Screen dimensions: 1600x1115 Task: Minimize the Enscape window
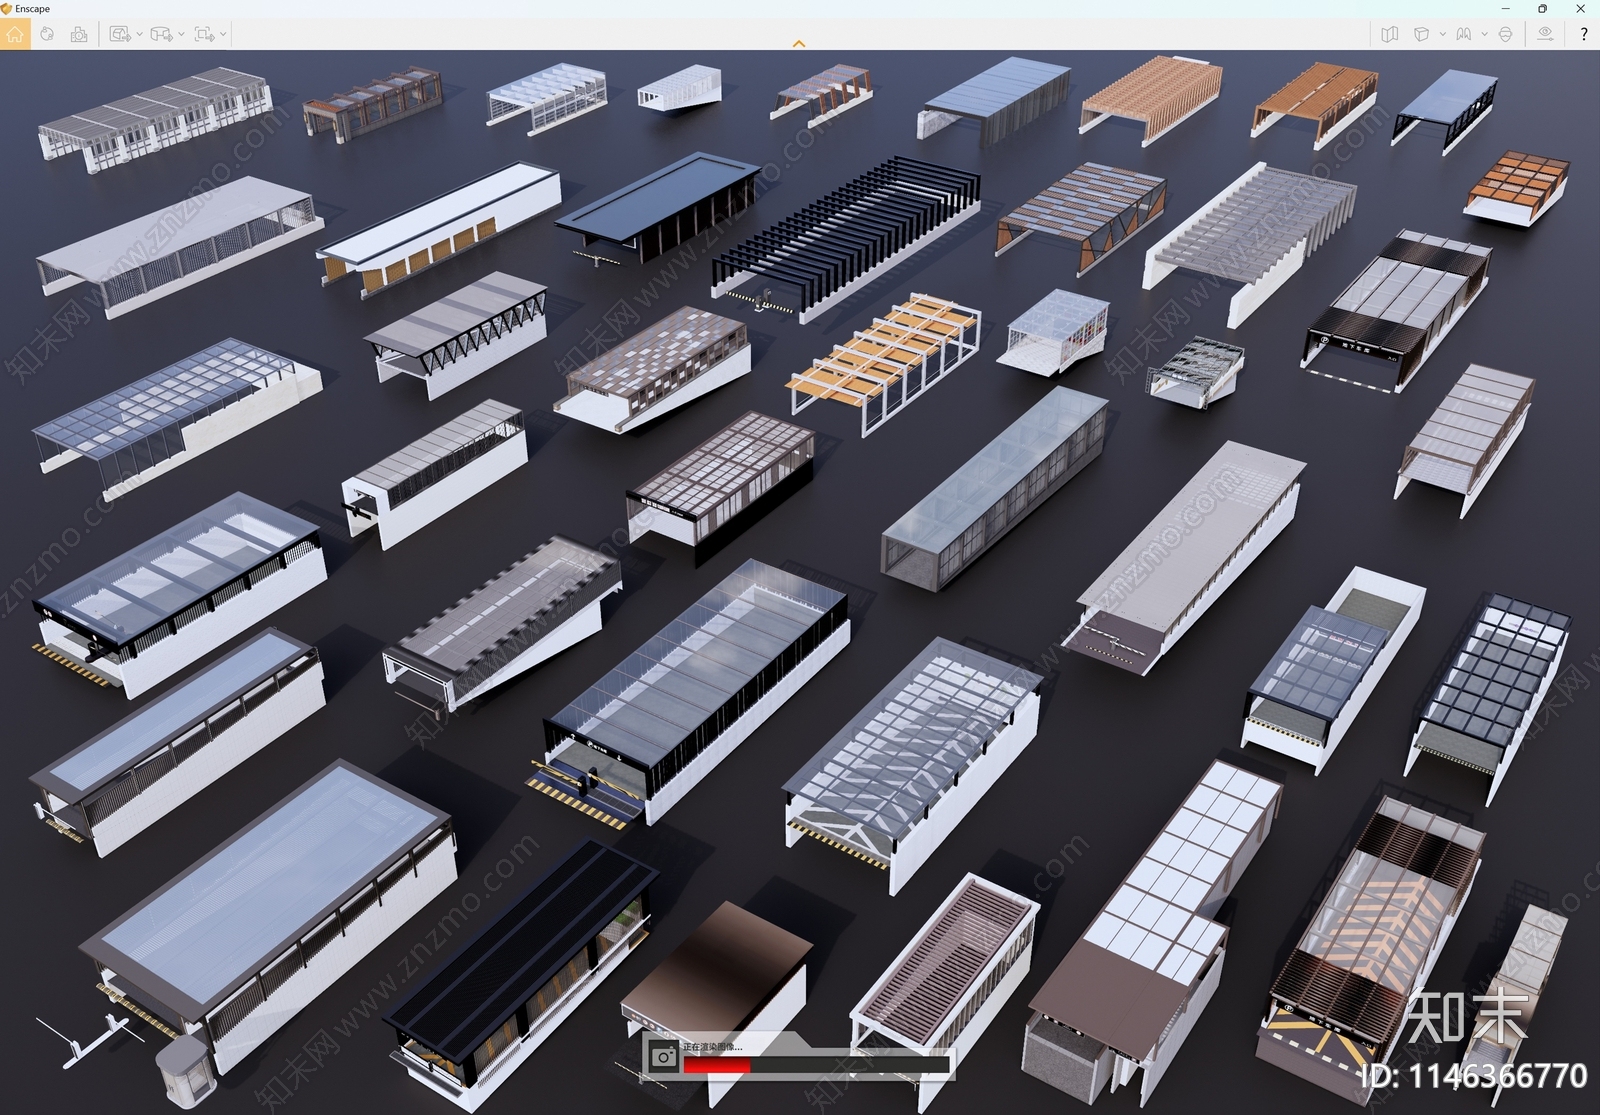point(1505,8)
